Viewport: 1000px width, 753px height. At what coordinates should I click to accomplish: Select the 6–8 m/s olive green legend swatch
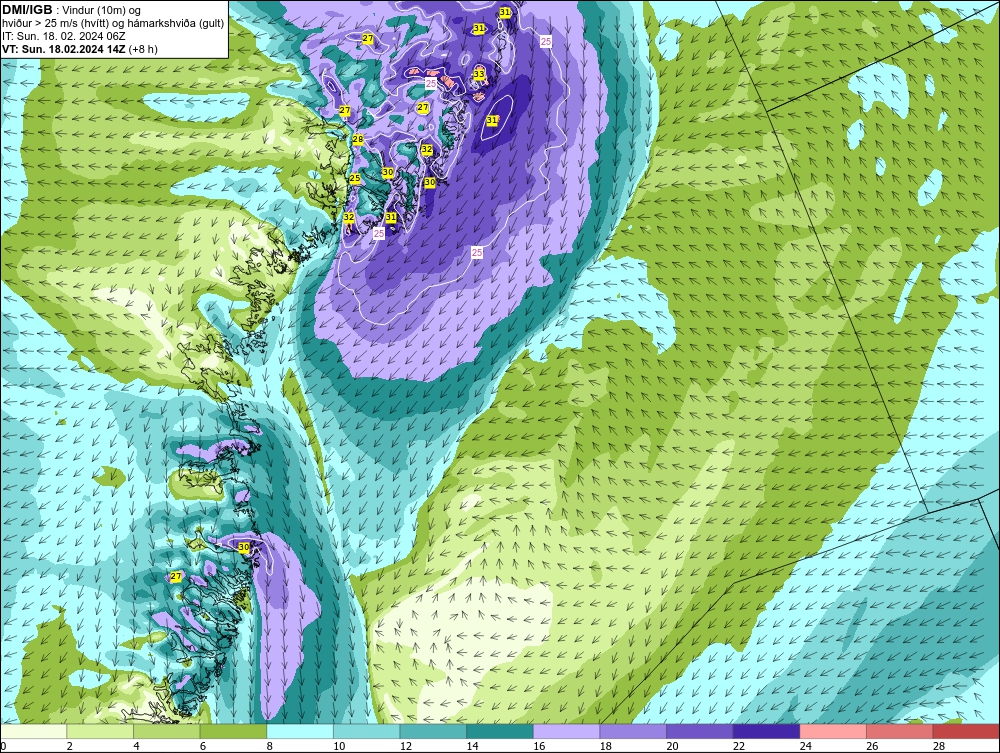233,731
